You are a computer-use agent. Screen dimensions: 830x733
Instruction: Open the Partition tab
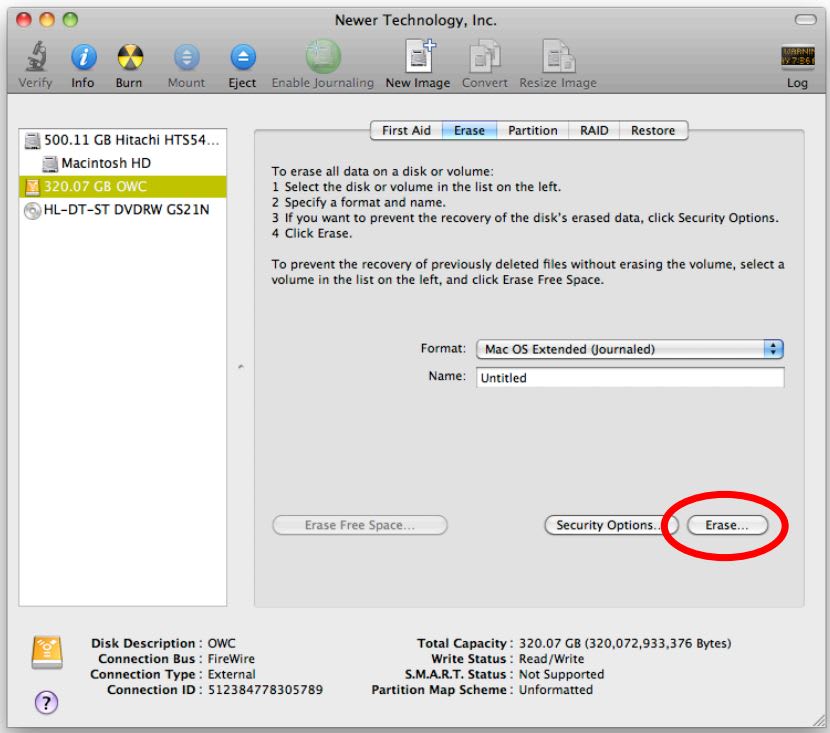(533, 130)
